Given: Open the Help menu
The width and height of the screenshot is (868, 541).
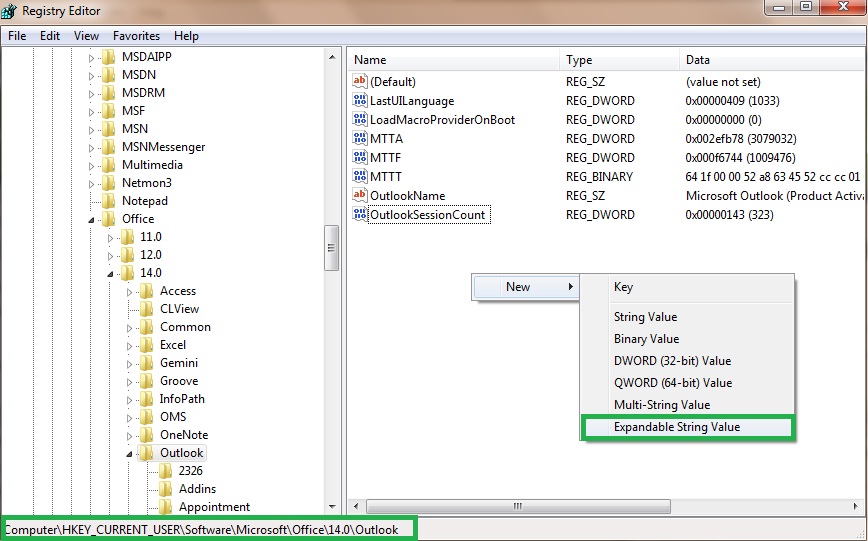Looking at the screenshot, I should [x=186, y=35].
